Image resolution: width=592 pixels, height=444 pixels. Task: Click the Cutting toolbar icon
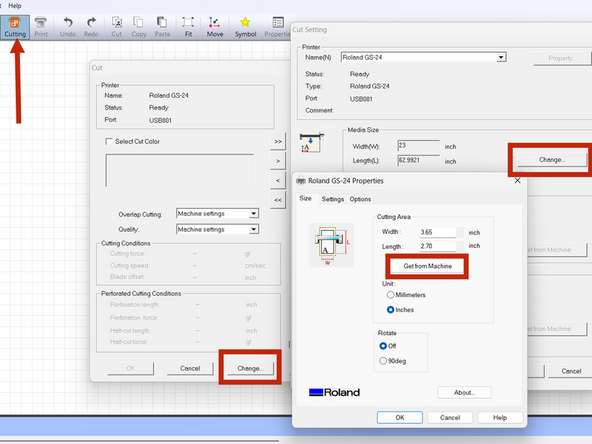(x=15, y=27)
